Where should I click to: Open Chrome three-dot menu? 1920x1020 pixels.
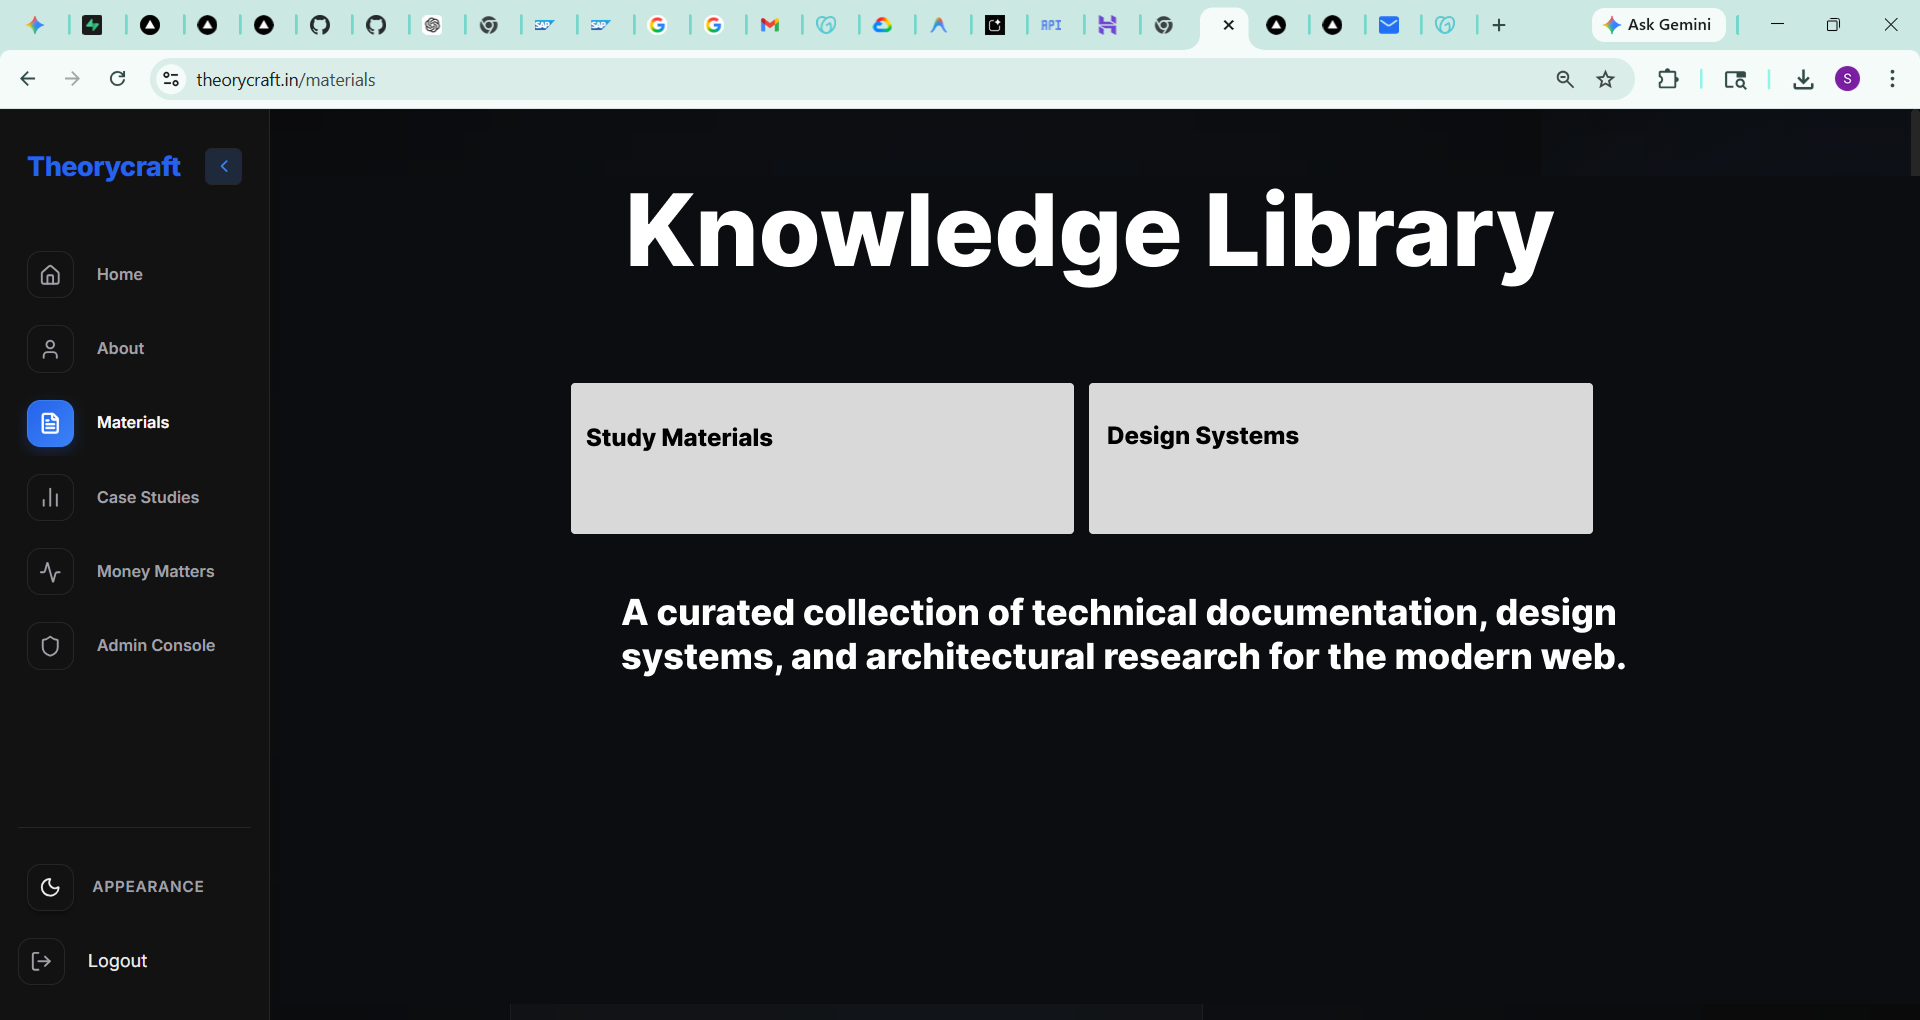point(1892,80)
